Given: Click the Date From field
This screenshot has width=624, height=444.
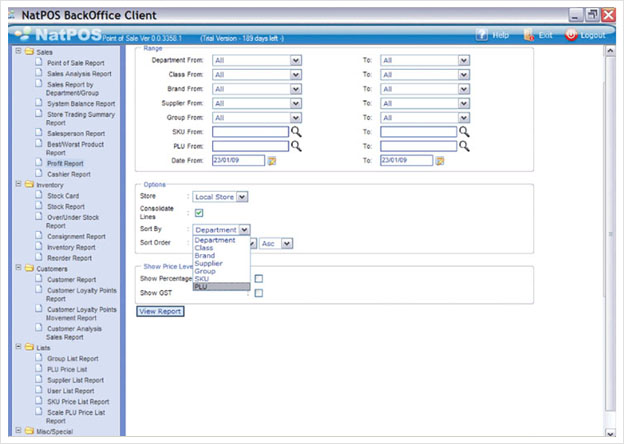Looking at the screenshot, I should [238, 160].
